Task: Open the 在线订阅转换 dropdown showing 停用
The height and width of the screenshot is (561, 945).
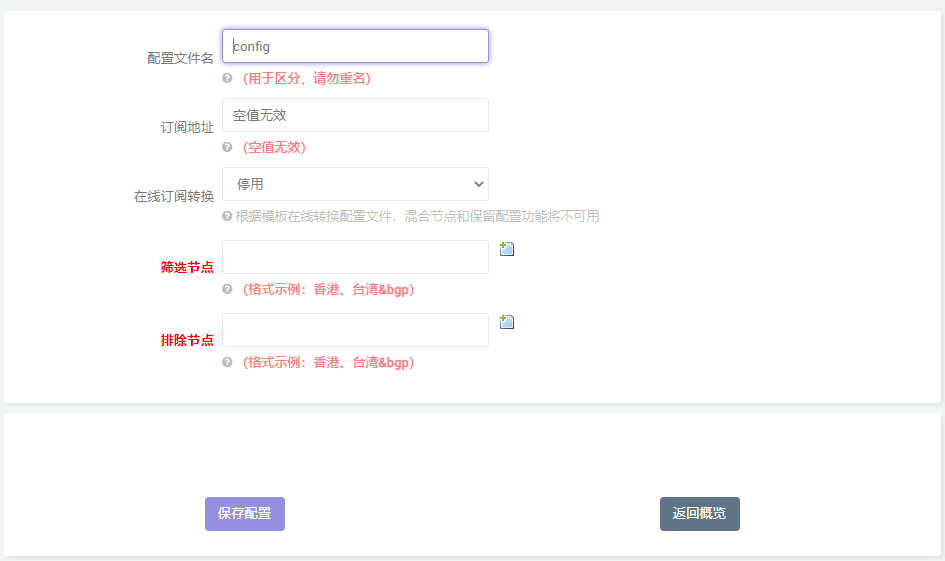Action: 355,184
